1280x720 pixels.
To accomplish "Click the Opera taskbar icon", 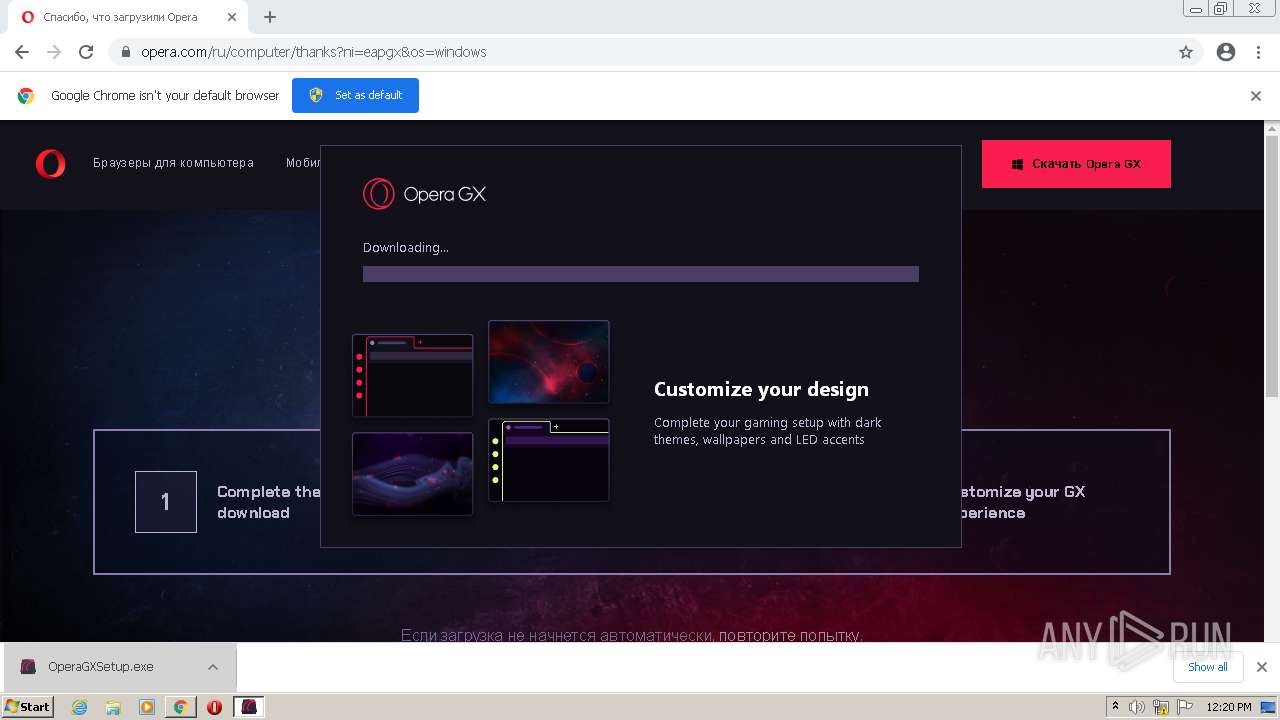I will click(x=214, y=707).
